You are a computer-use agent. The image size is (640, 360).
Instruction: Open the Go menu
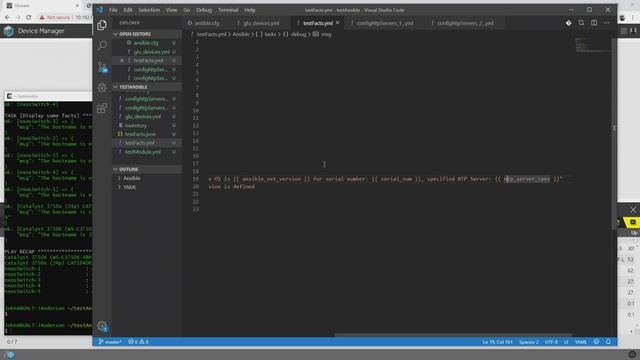[x=187, y=10]
